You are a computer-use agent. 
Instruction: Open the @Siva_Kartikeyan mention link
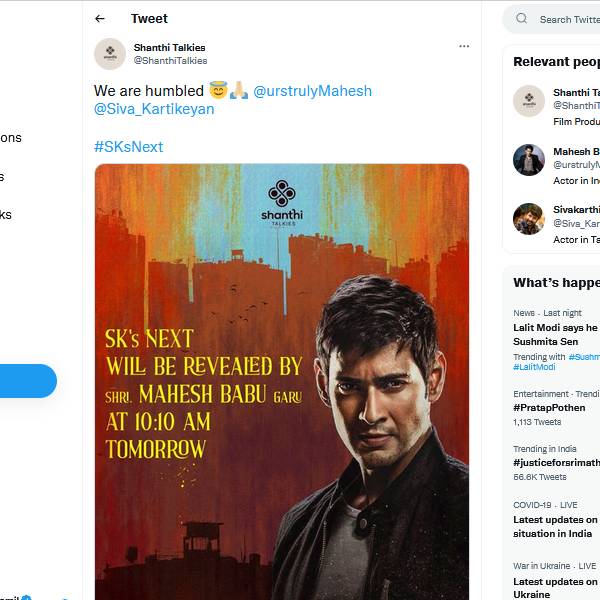pos(154,109)
